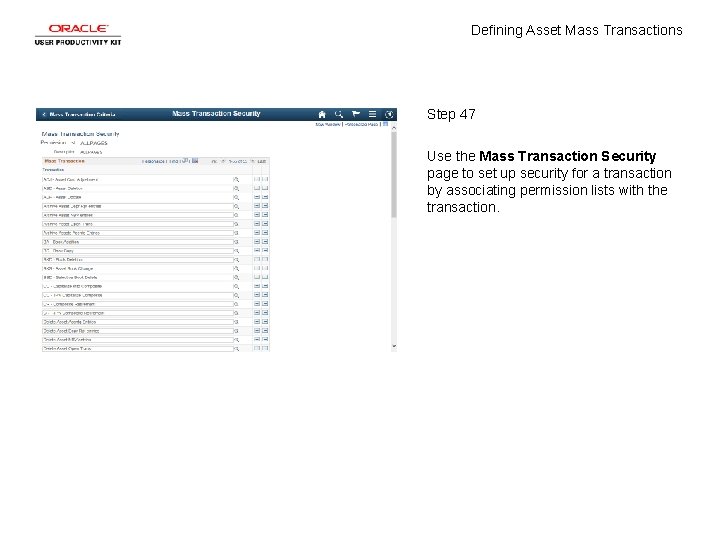Open the New Window link
The height and width of the screenshot is (540, 720).
coord(328,124)
